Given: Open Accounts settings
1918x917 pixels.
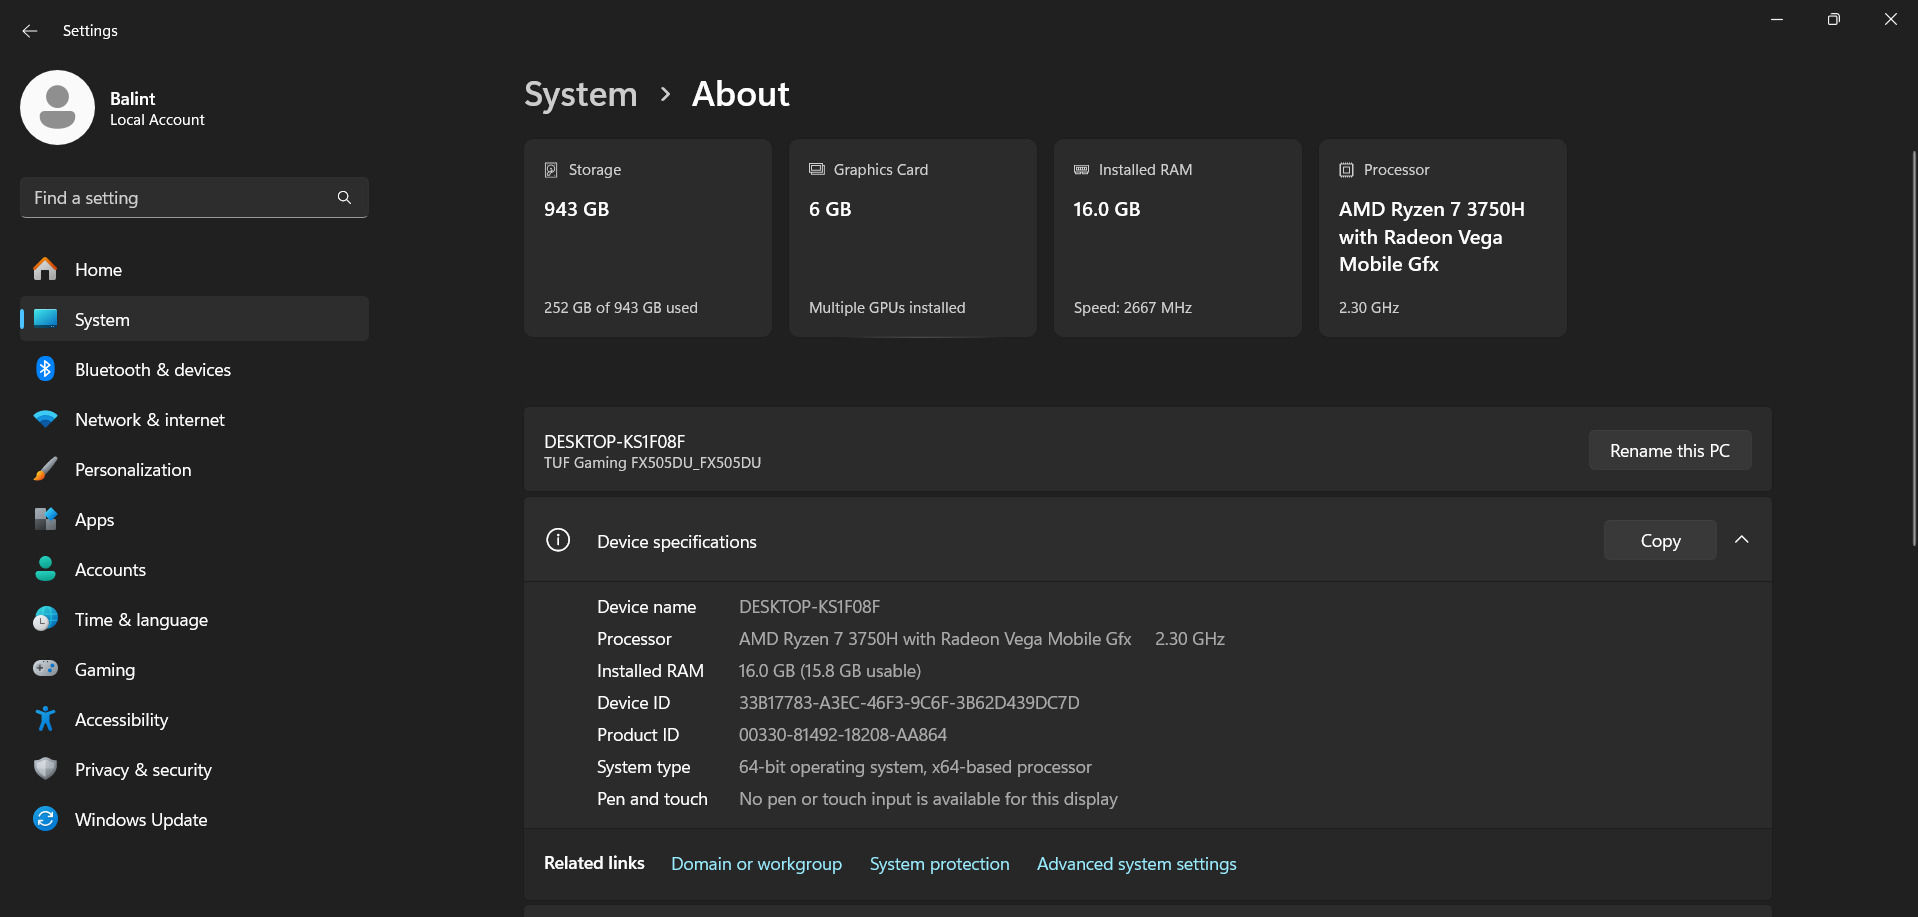Looking at the screenshot, I should [194, 569].
